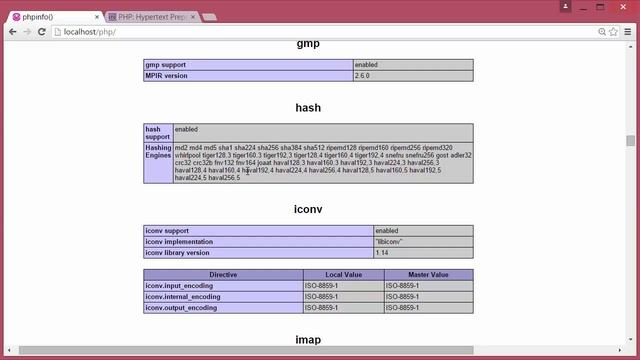
Task: Click the master value of iconv.internal_encoding
Action: click(x=429, y=297)
